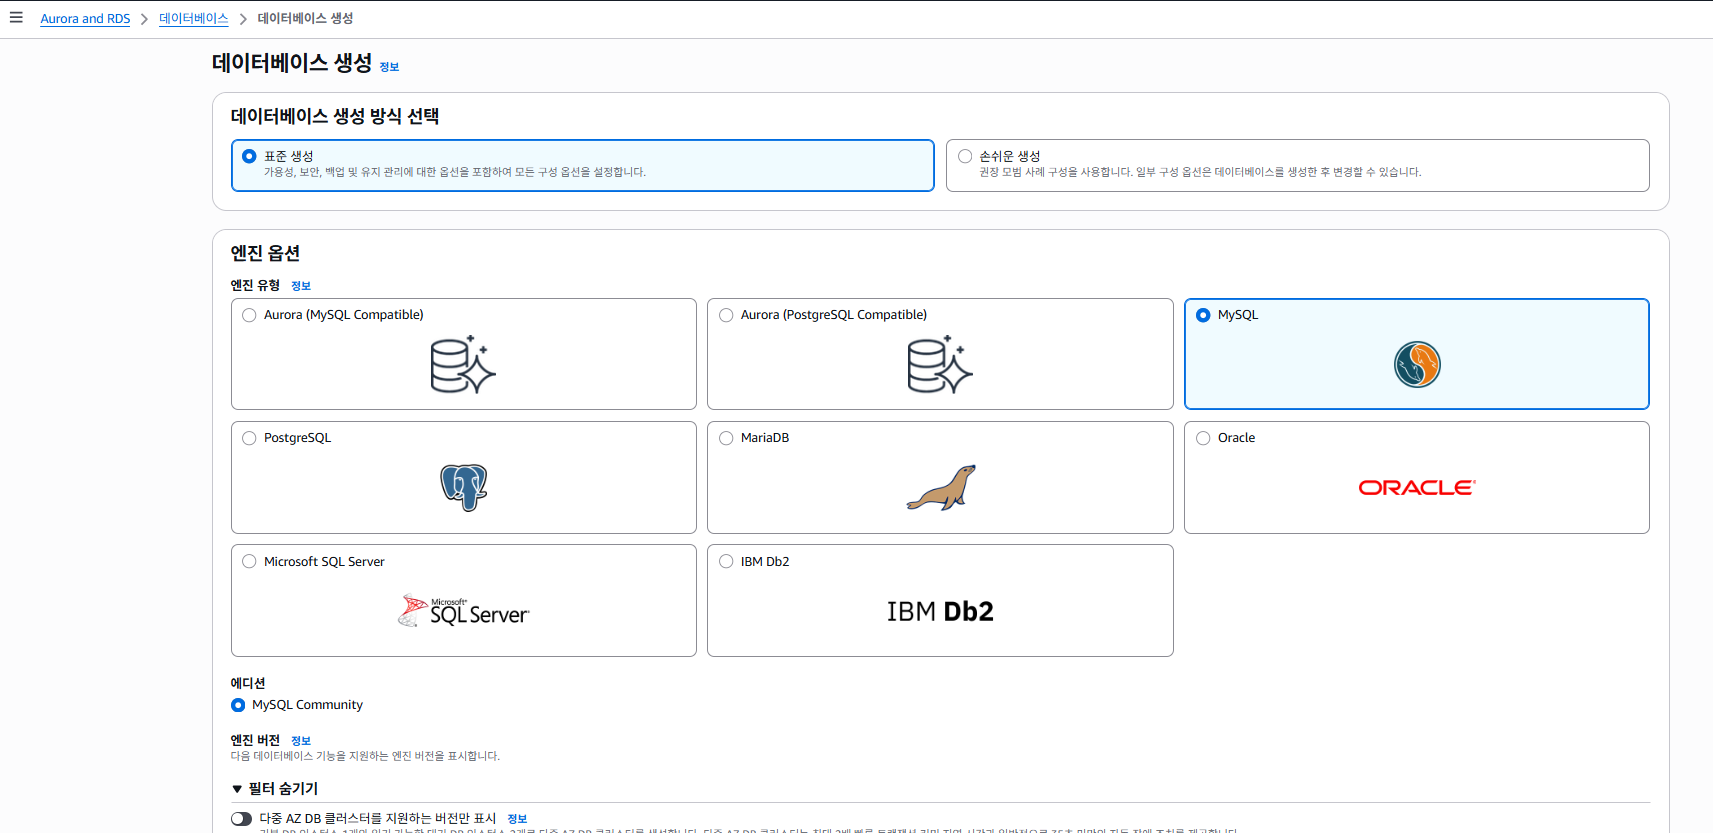Open the hamburger navigation menu

pos(16,18)
